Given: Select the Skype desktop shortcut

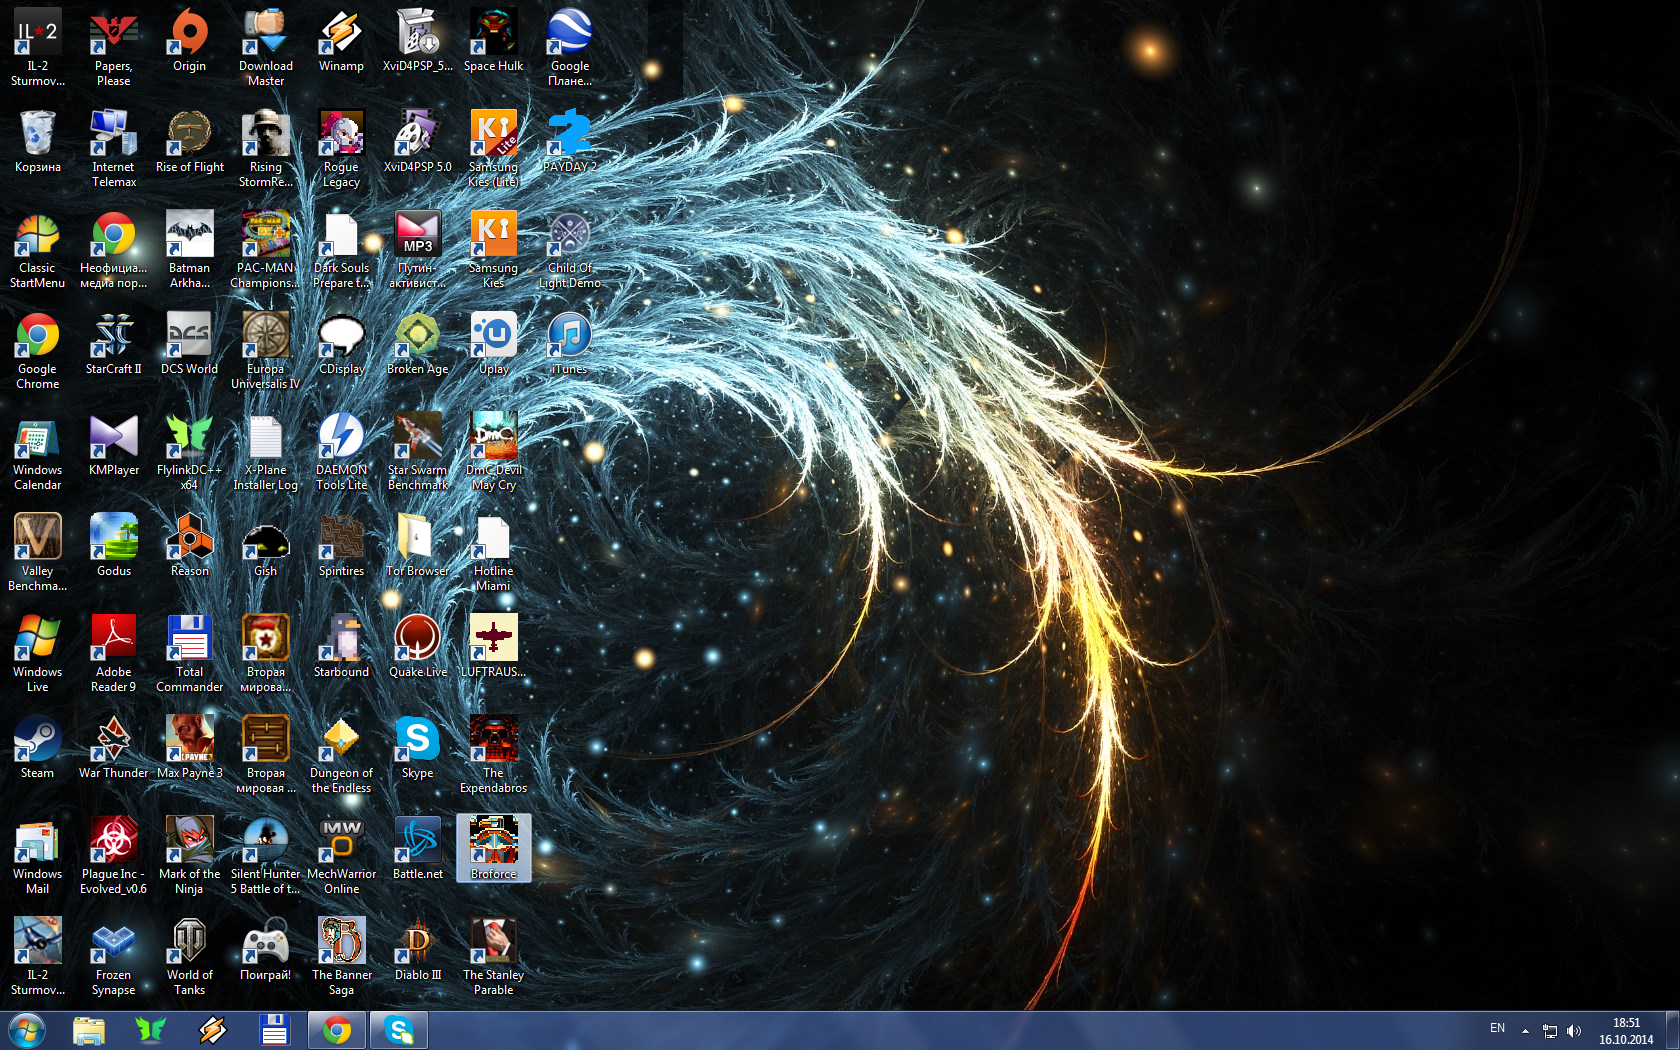Looking at the screenshot, I should click(x=417, y=748).
